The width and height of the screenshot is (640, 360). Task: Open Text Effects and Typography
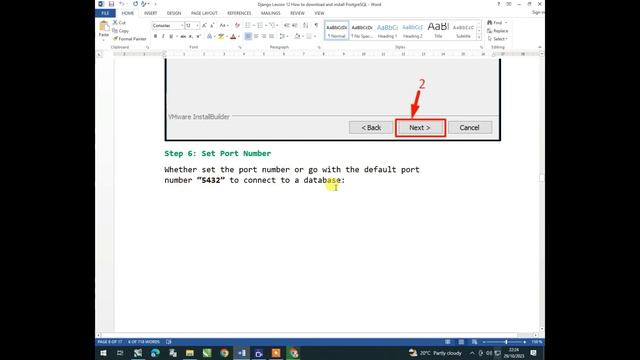point(209,36)
